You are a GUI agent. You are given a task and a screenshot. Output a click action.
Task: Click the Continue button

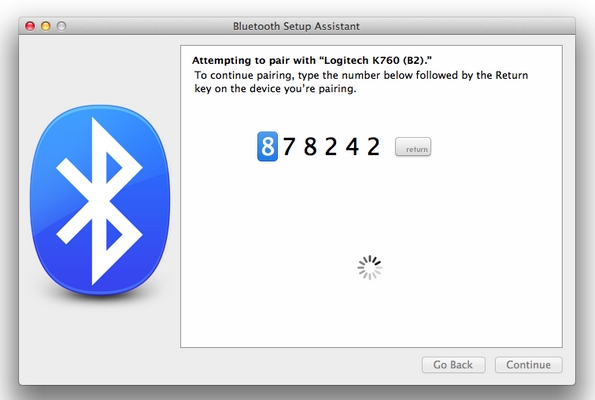tap(529, 365)
